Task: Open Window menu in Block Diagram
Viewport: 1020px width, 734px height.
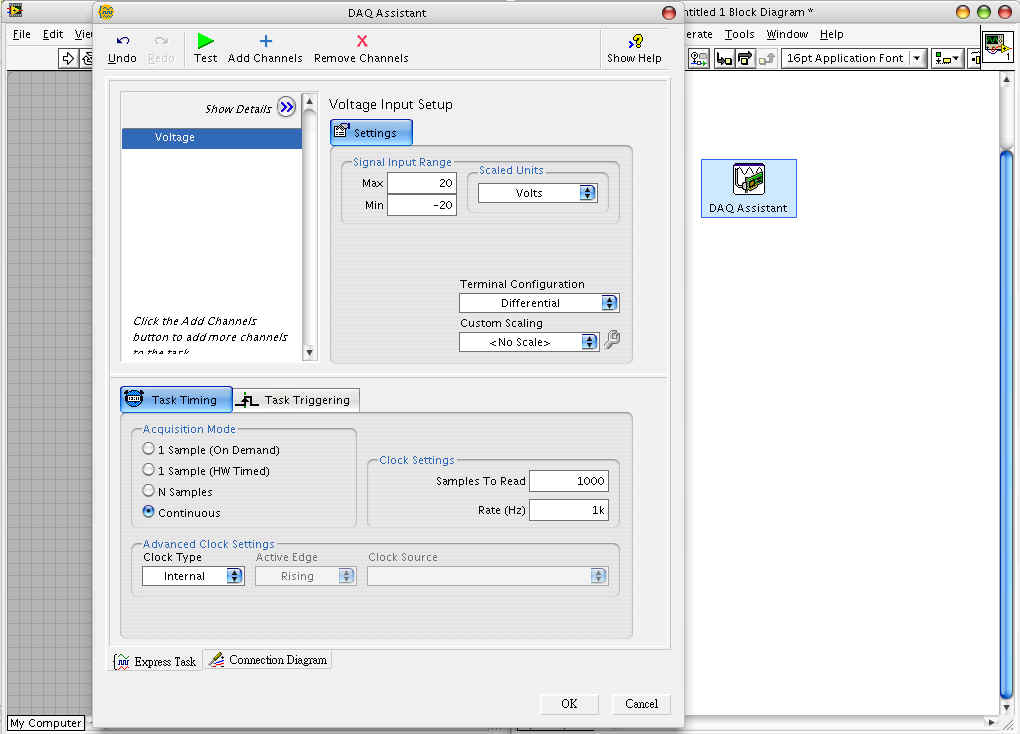Action: pos(787,34)
